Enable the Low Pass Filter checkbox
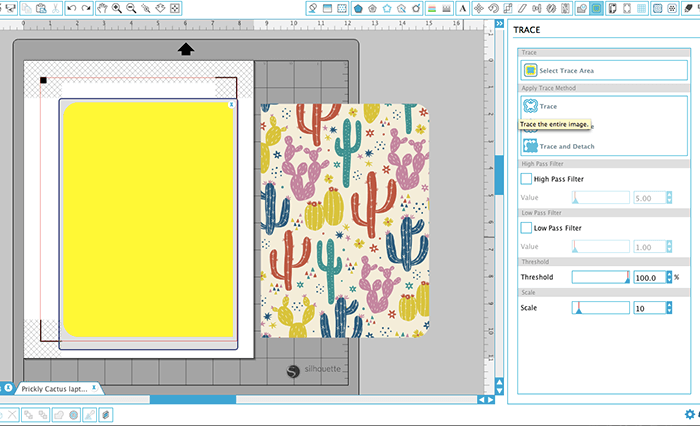 click(526, 228)
